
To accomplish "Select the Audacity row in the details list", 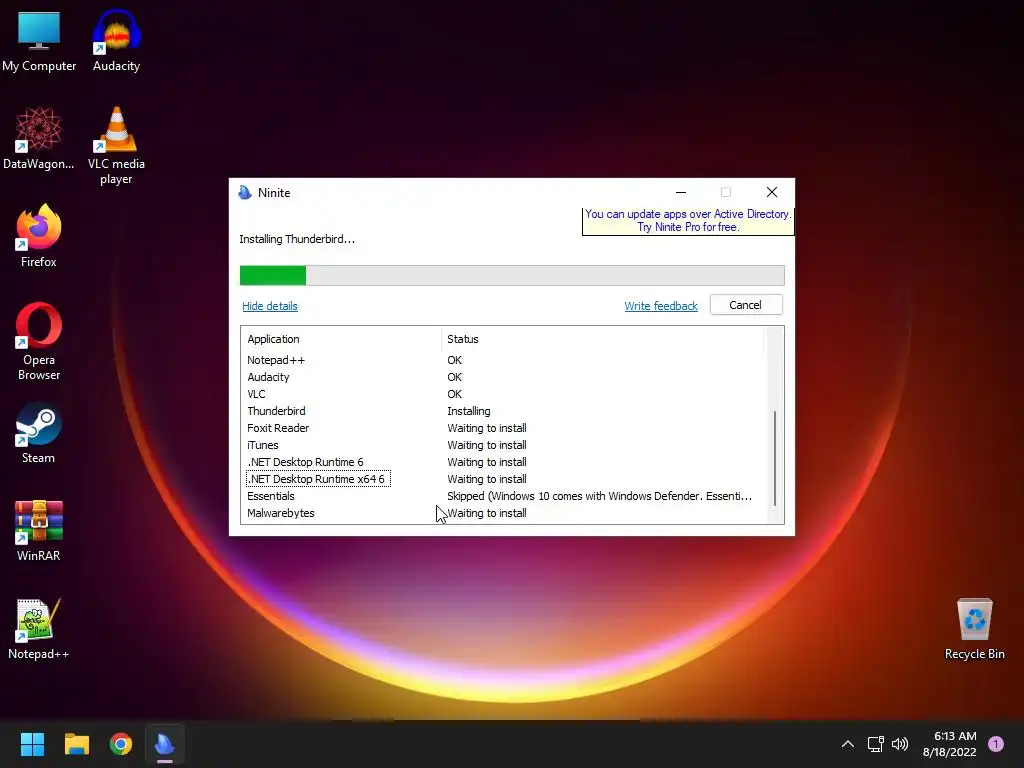I will pyautogui.click(x=503, y=377).
